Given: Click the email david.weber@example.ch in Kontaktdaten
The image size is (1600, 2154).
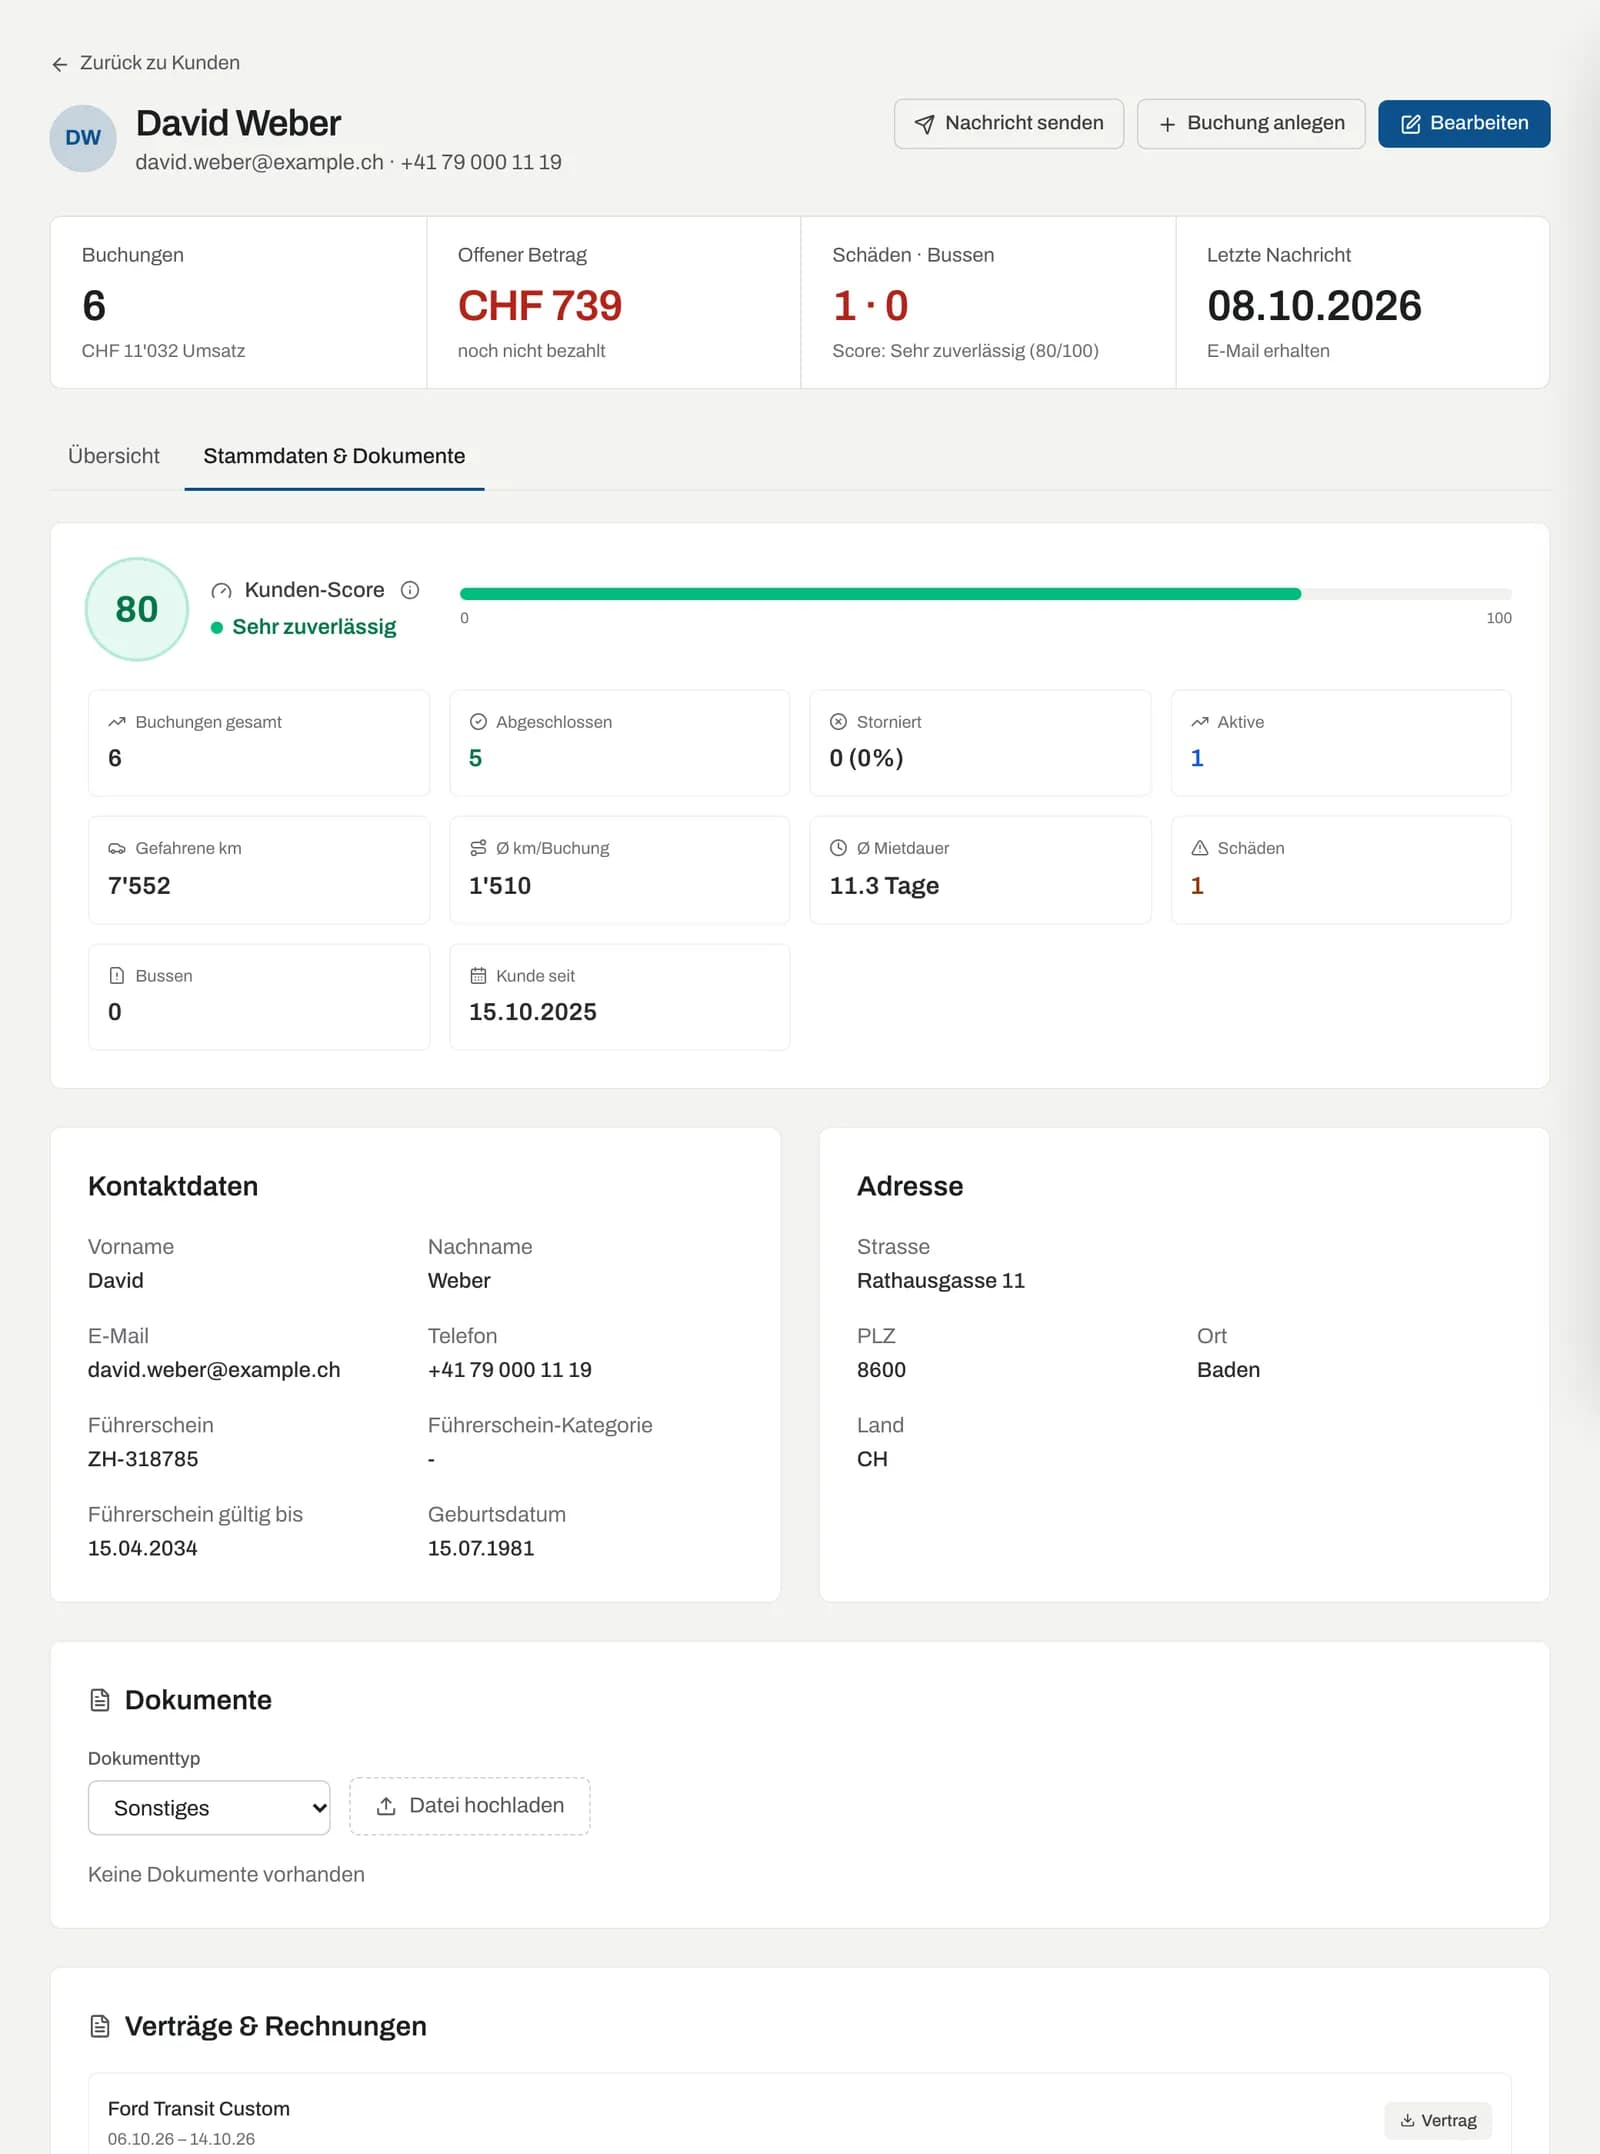Looking at the screenshot, I should pos(214,1370).
